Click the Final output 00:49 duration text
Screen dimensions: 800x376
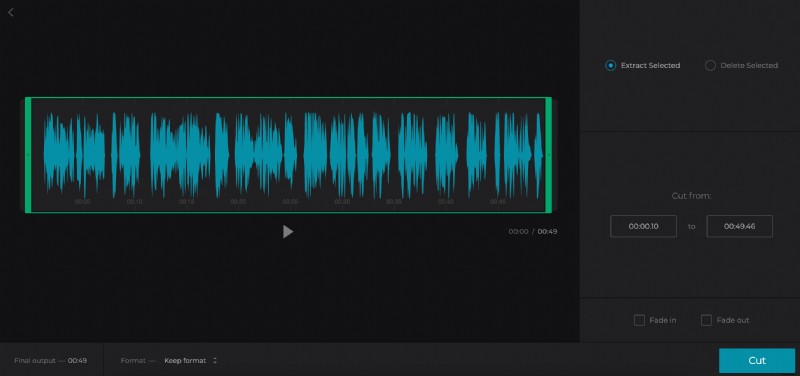51,361
